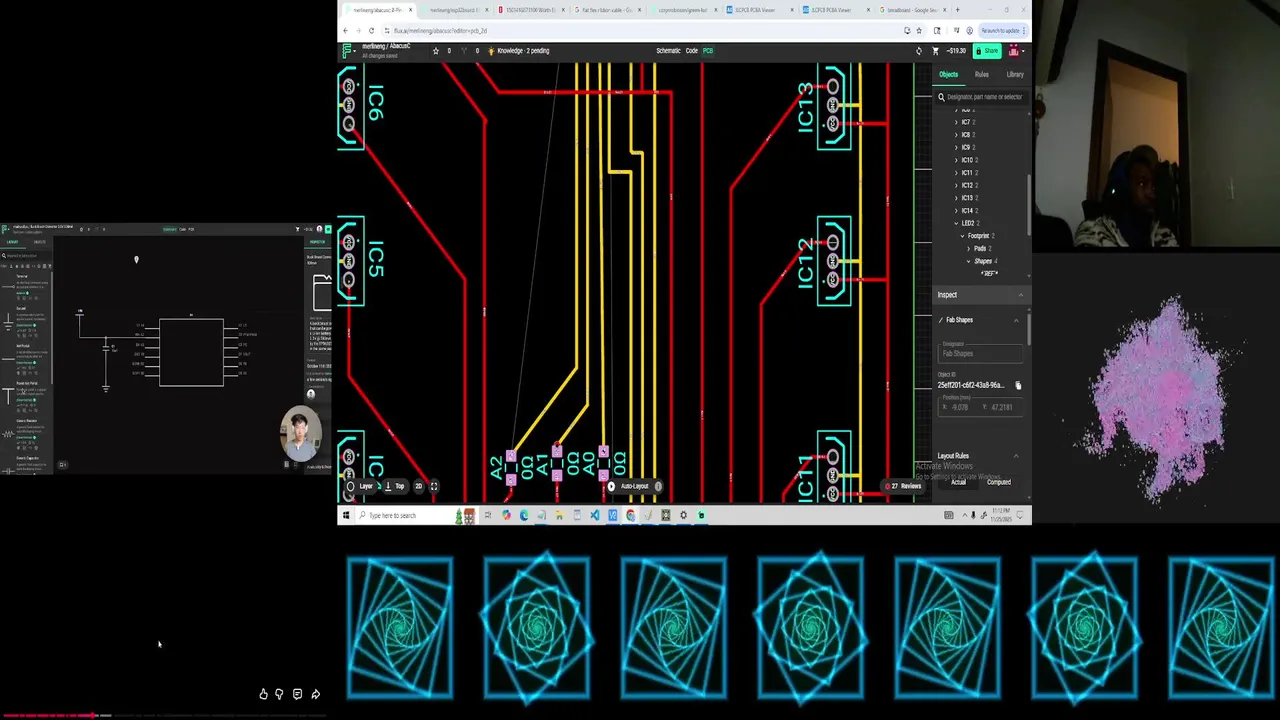Collapse the Footprint node under LED2

pos(963,236)
